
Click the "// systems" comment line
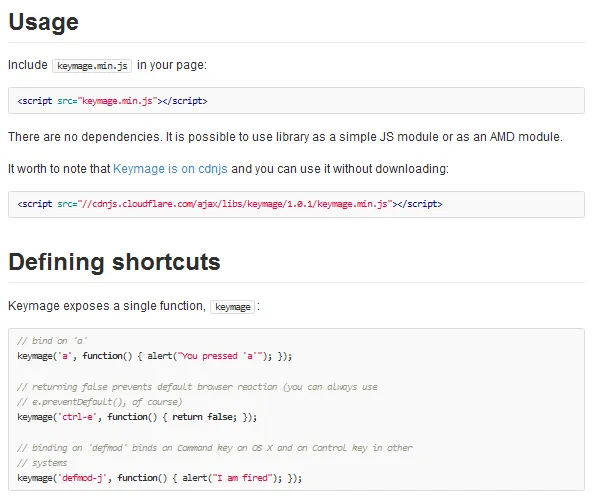coord(40,463)
